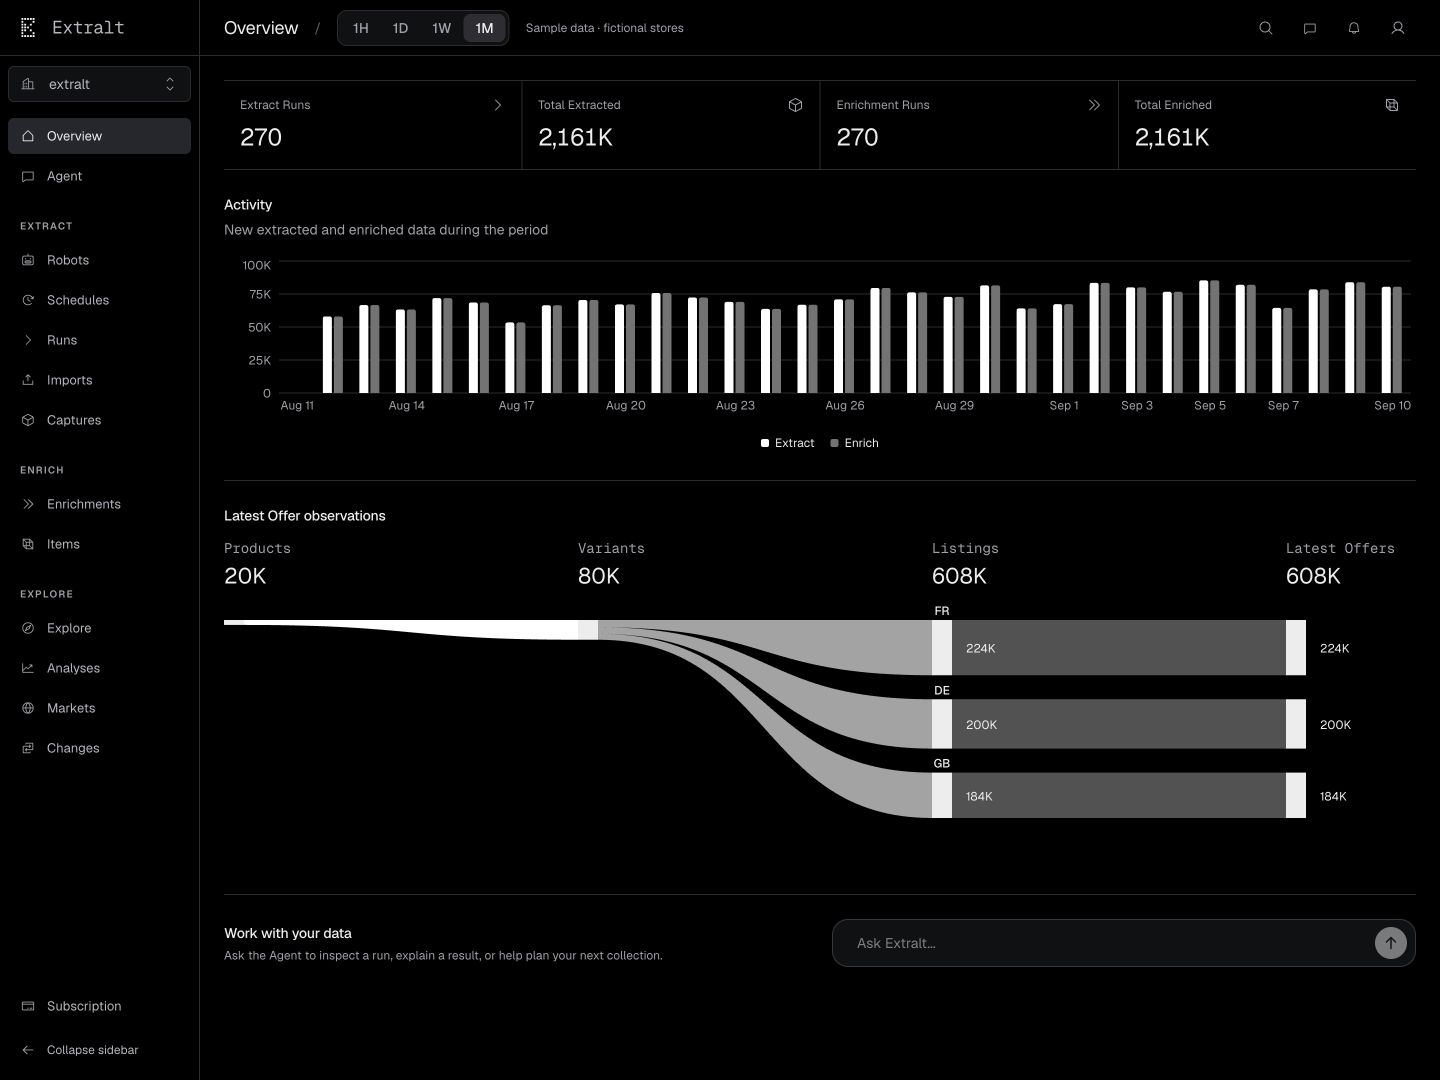1440x1080 pixels.
Task: Select Overview in the sidebar
Action: click(99, 136)
